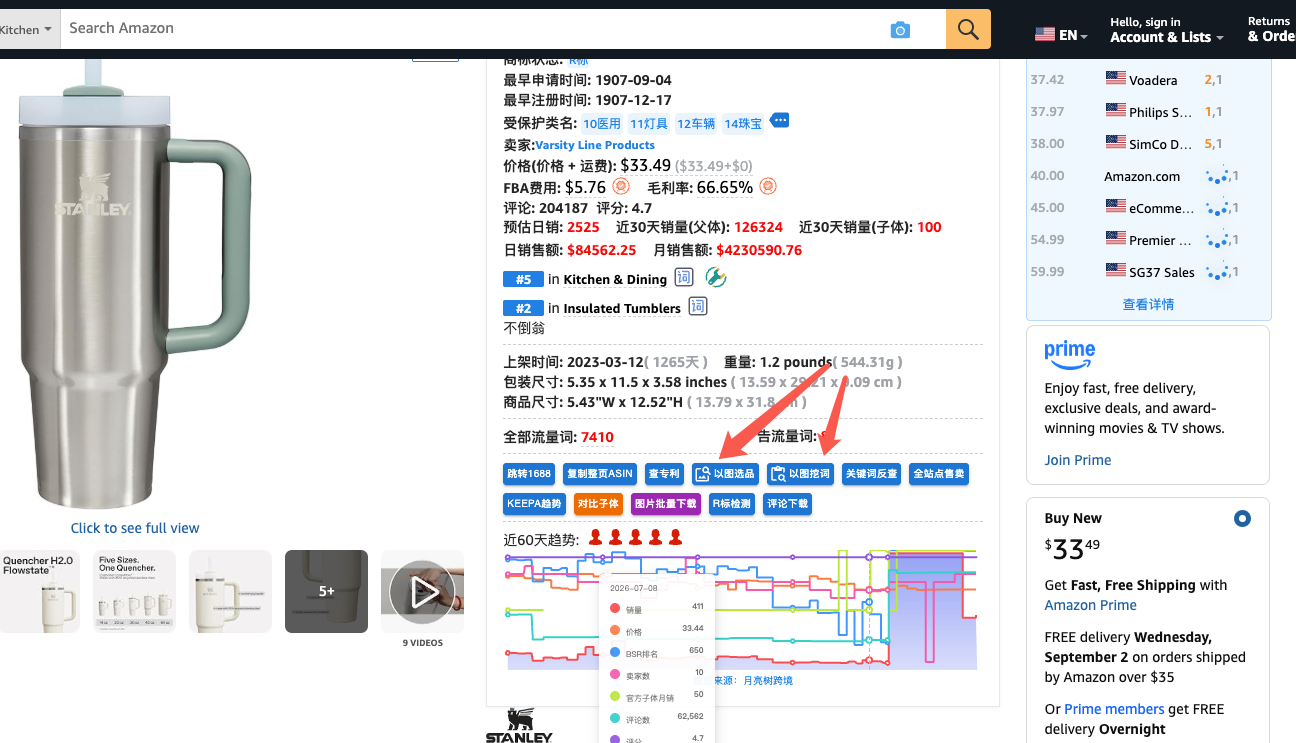
Task: Click the Prime logo in the sidebar
Action: (1070, 353)
